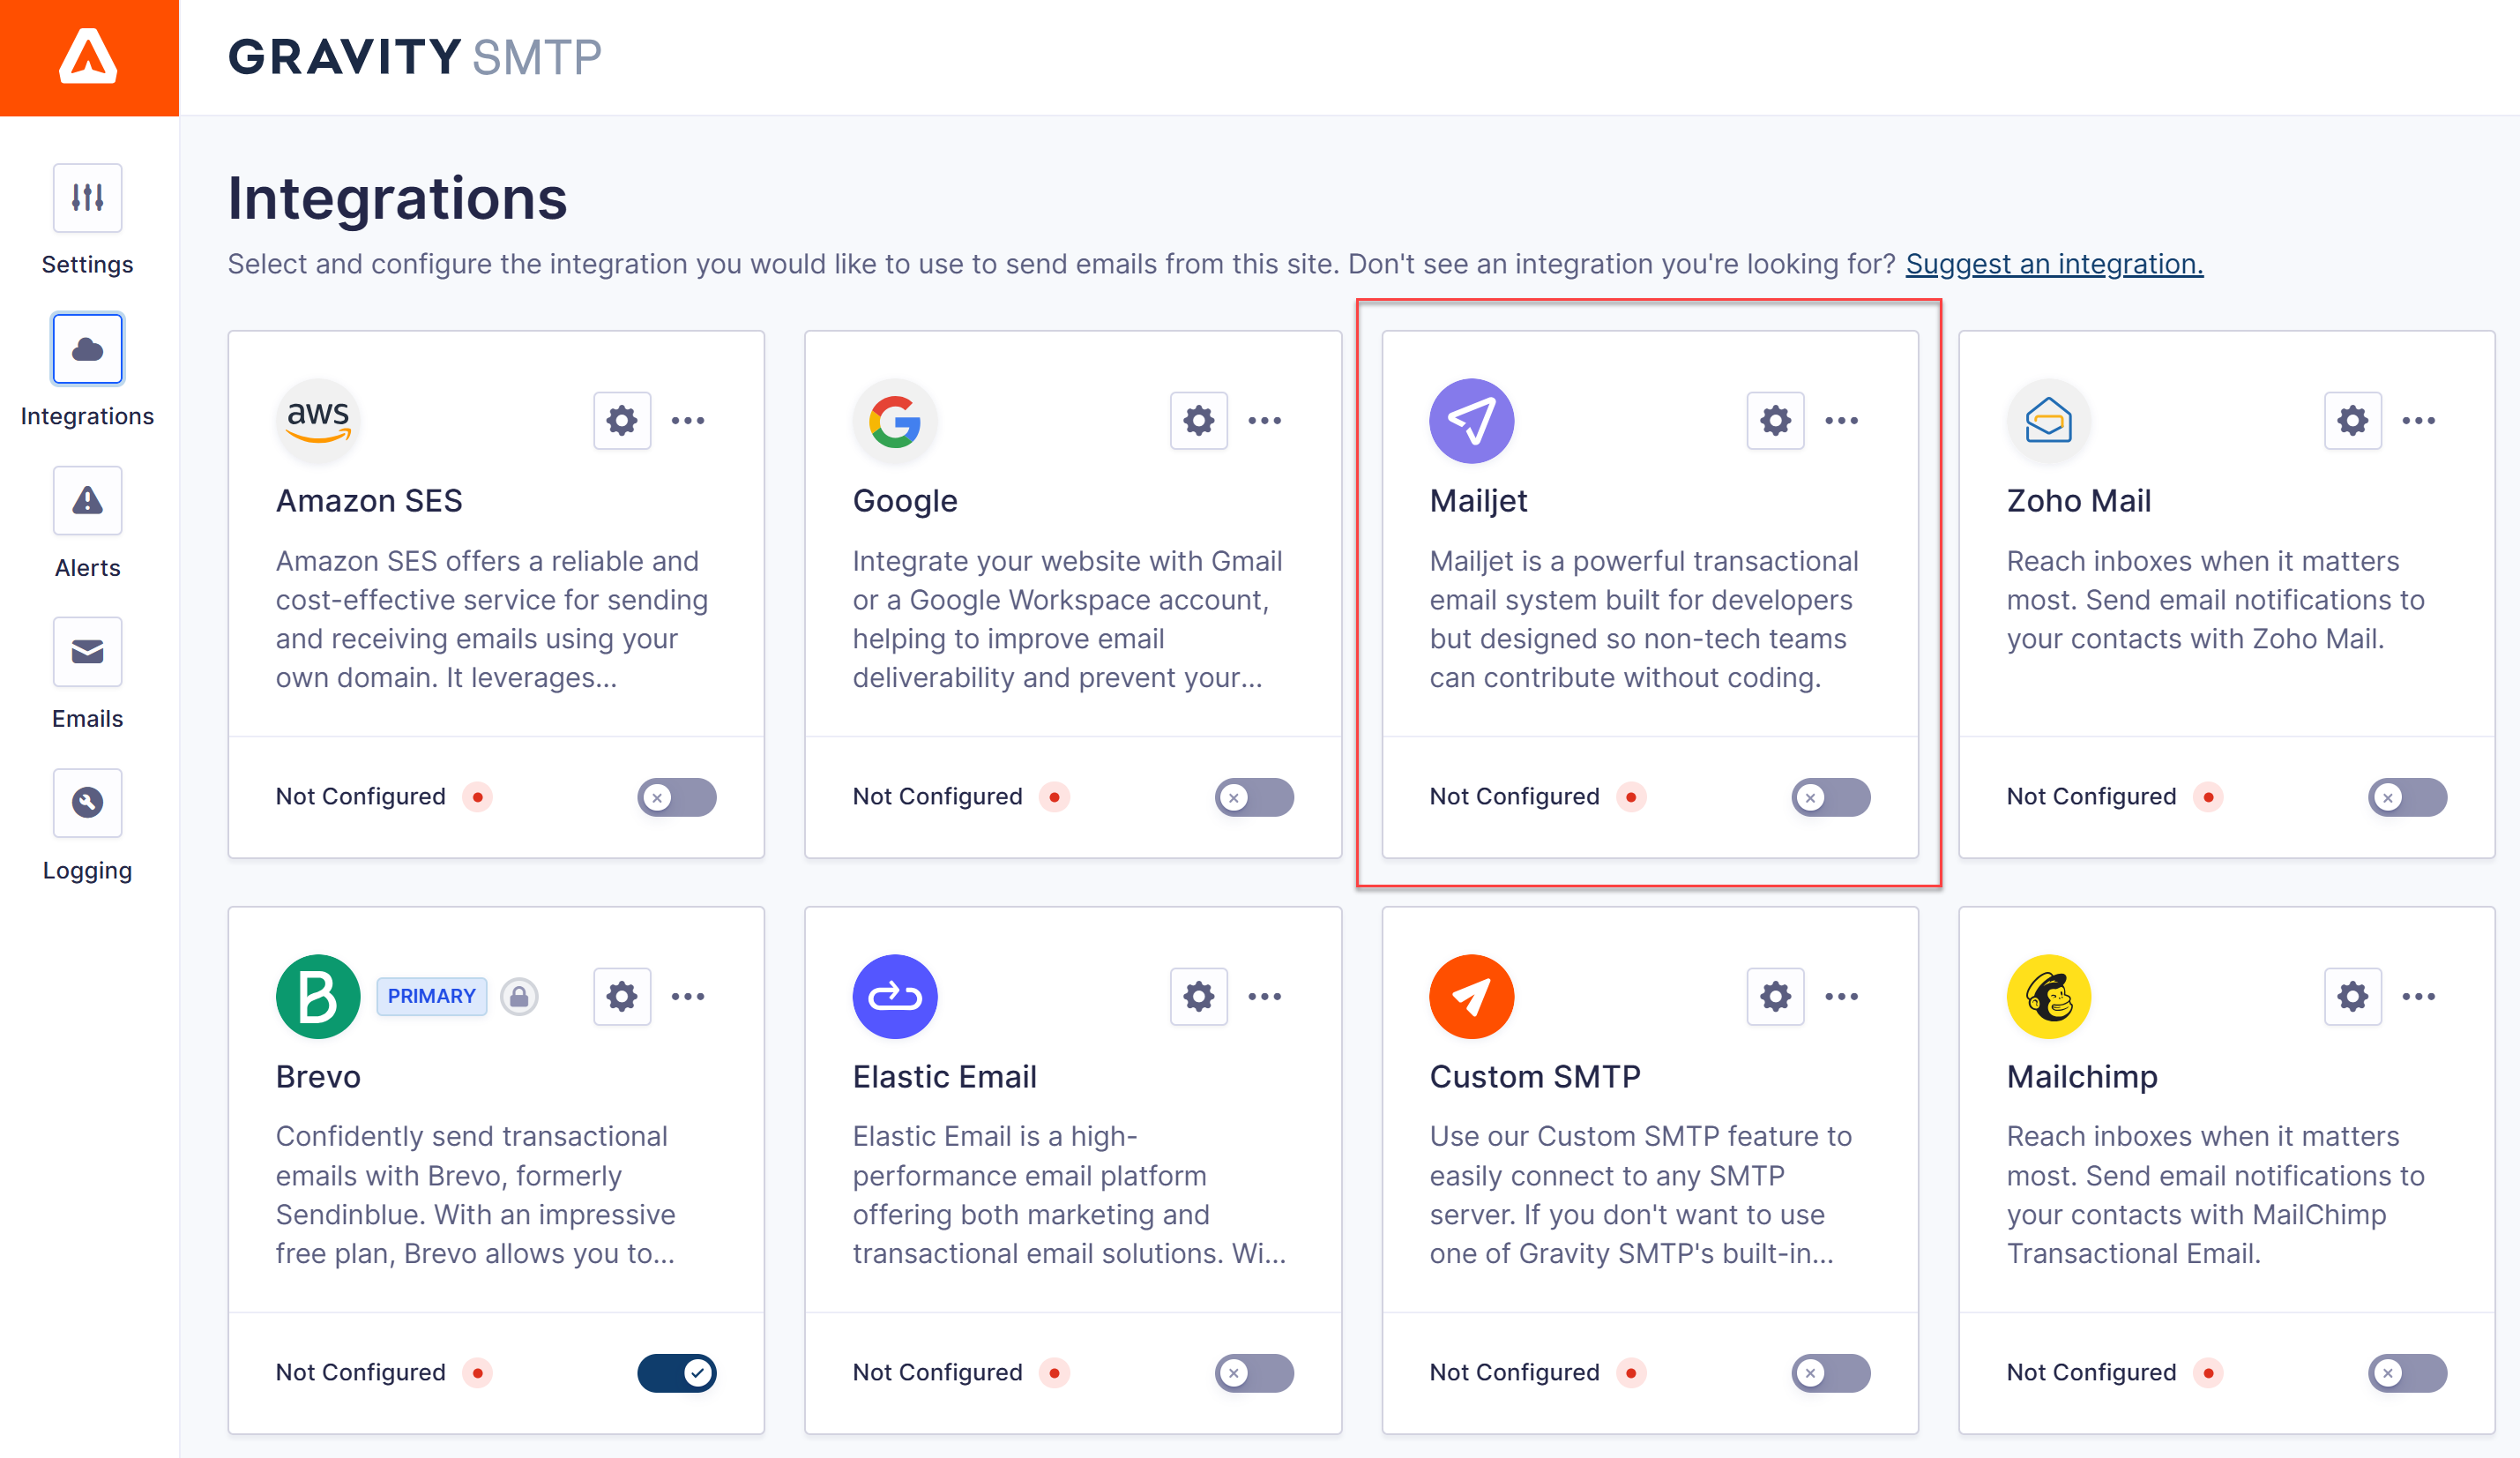This screenshot has height=1458, width=2520.
Task: Open Elastic Email gear settings
Action: pos(1199,996)
